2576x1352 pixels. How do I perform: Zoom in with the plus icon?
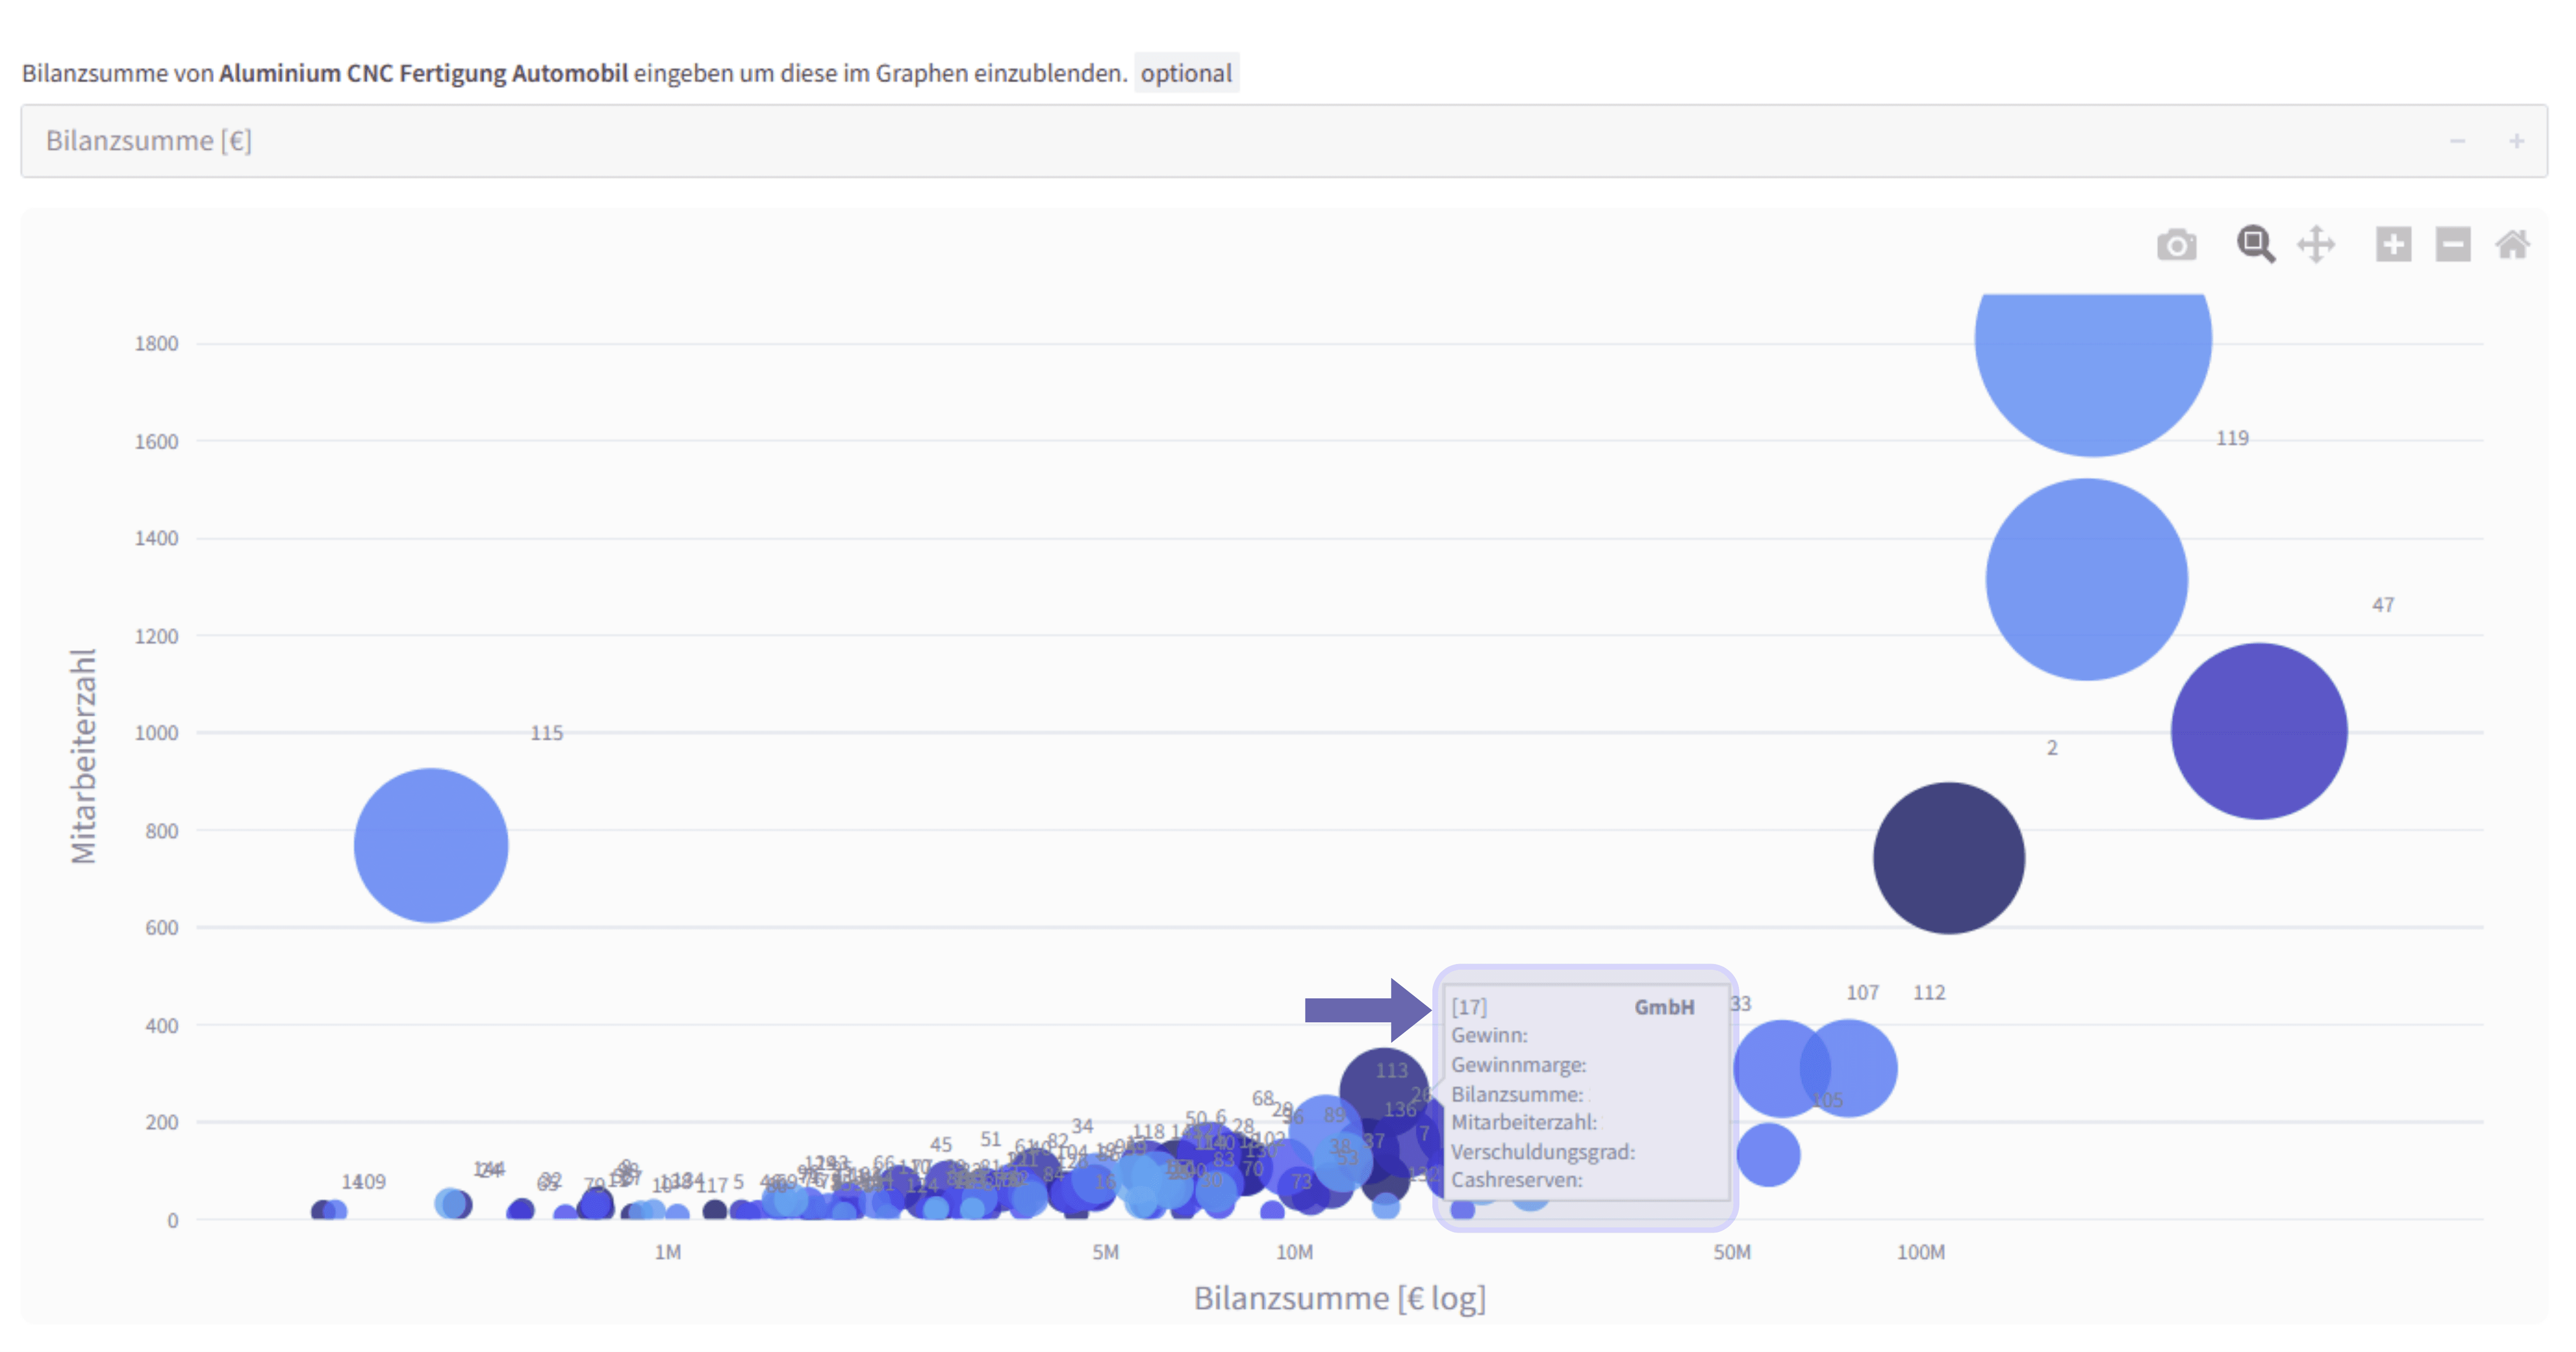tap(2393, 245)
